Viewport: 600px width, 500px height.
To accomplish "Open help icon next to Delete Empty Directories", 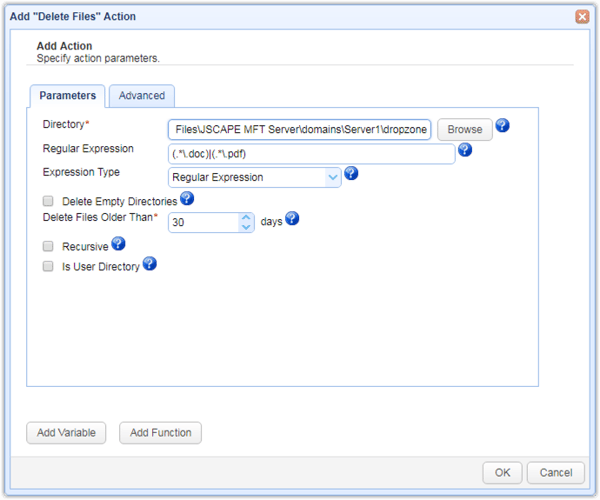I will tap(187, 198).
